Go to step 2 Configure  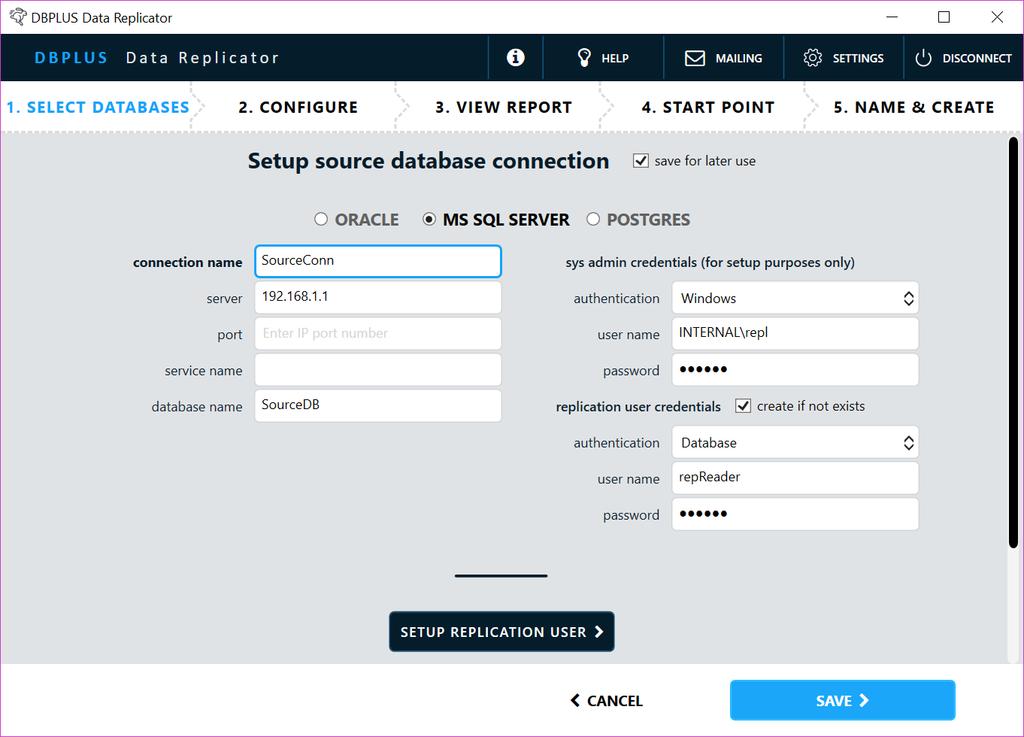pyautogui.click(x=298, y=107)
